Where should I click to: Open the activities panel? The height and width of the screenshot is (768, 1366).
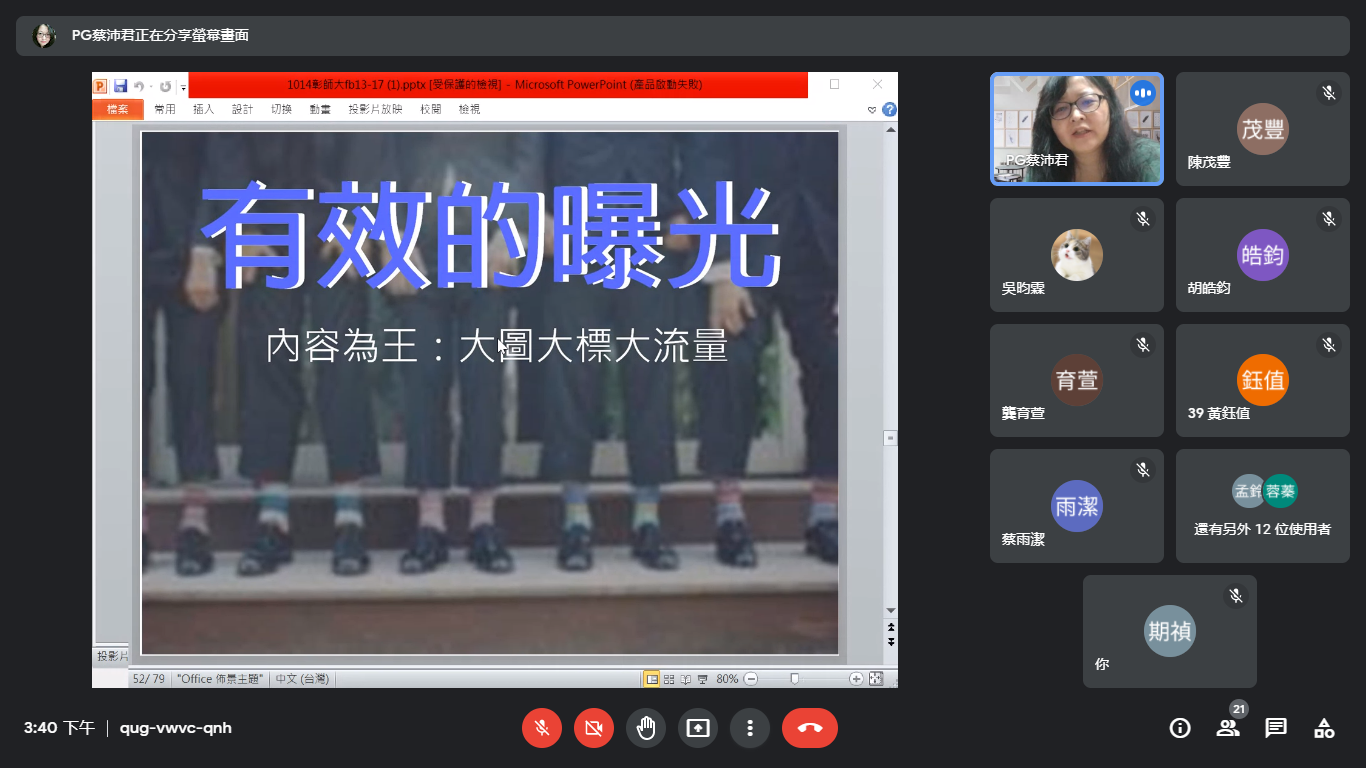click(x=1324, y=728)
